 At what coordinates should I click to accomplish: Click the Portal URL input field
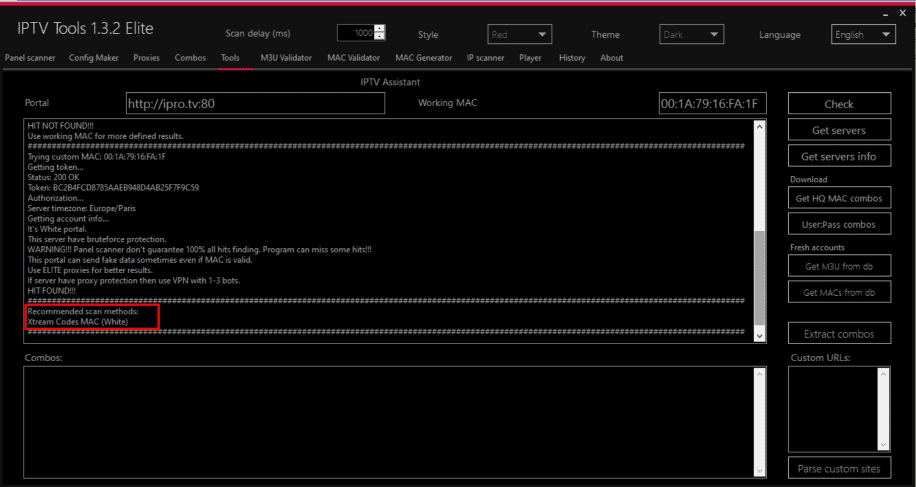point(255,104)
